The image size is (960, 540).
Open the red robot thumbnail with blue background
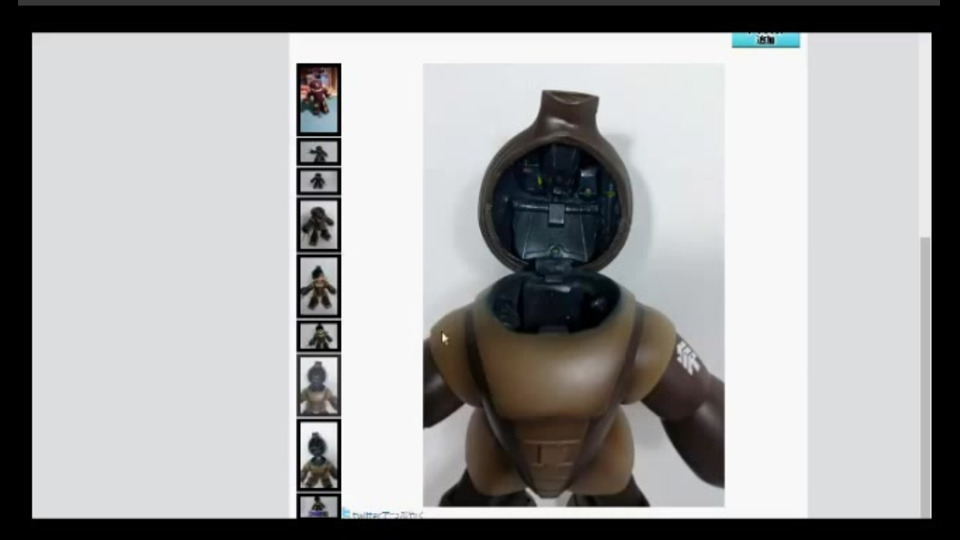click(x=319, y=100)
